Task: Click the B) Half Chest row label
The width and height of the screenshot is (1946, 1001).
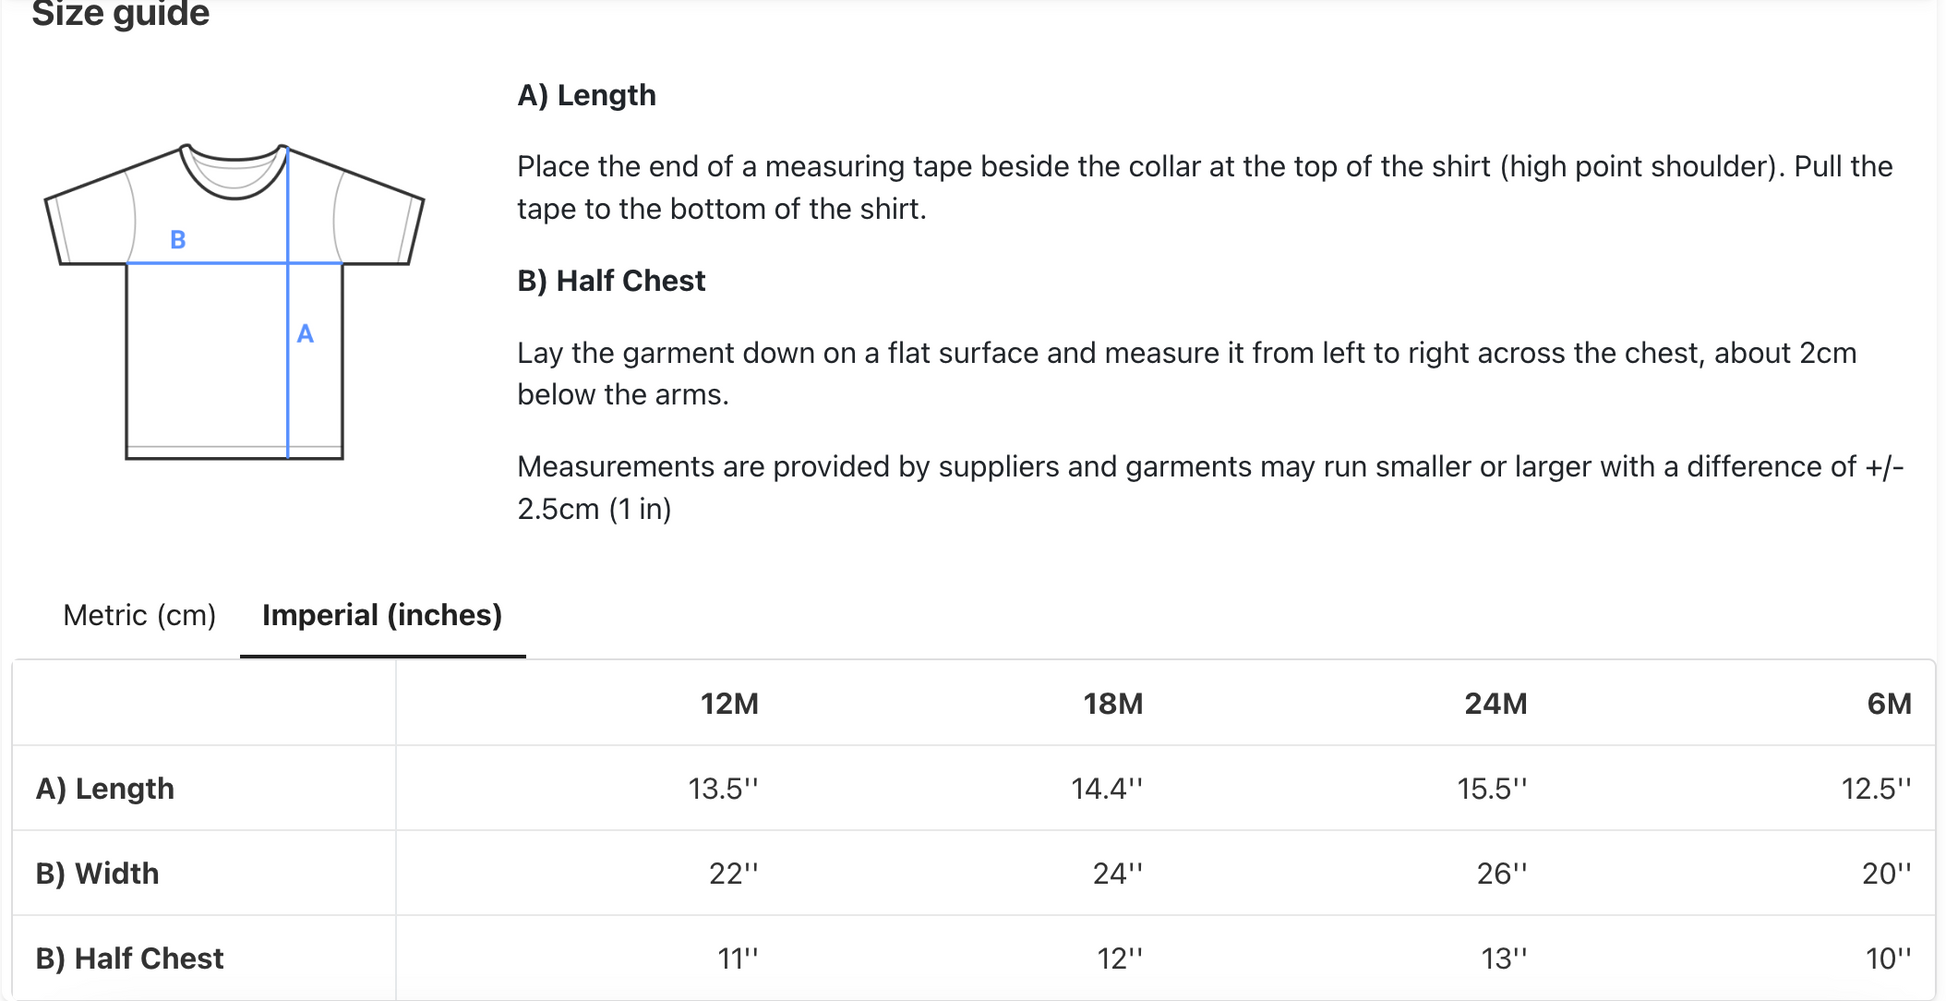Action: click(x=129, y=959)
